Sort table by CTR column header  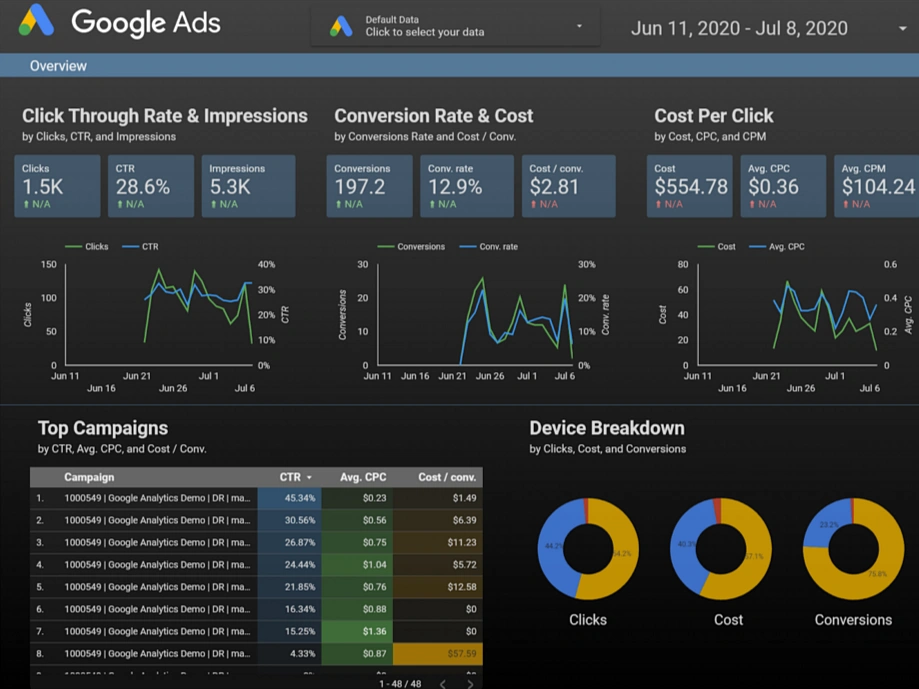(x=290, y=477)
